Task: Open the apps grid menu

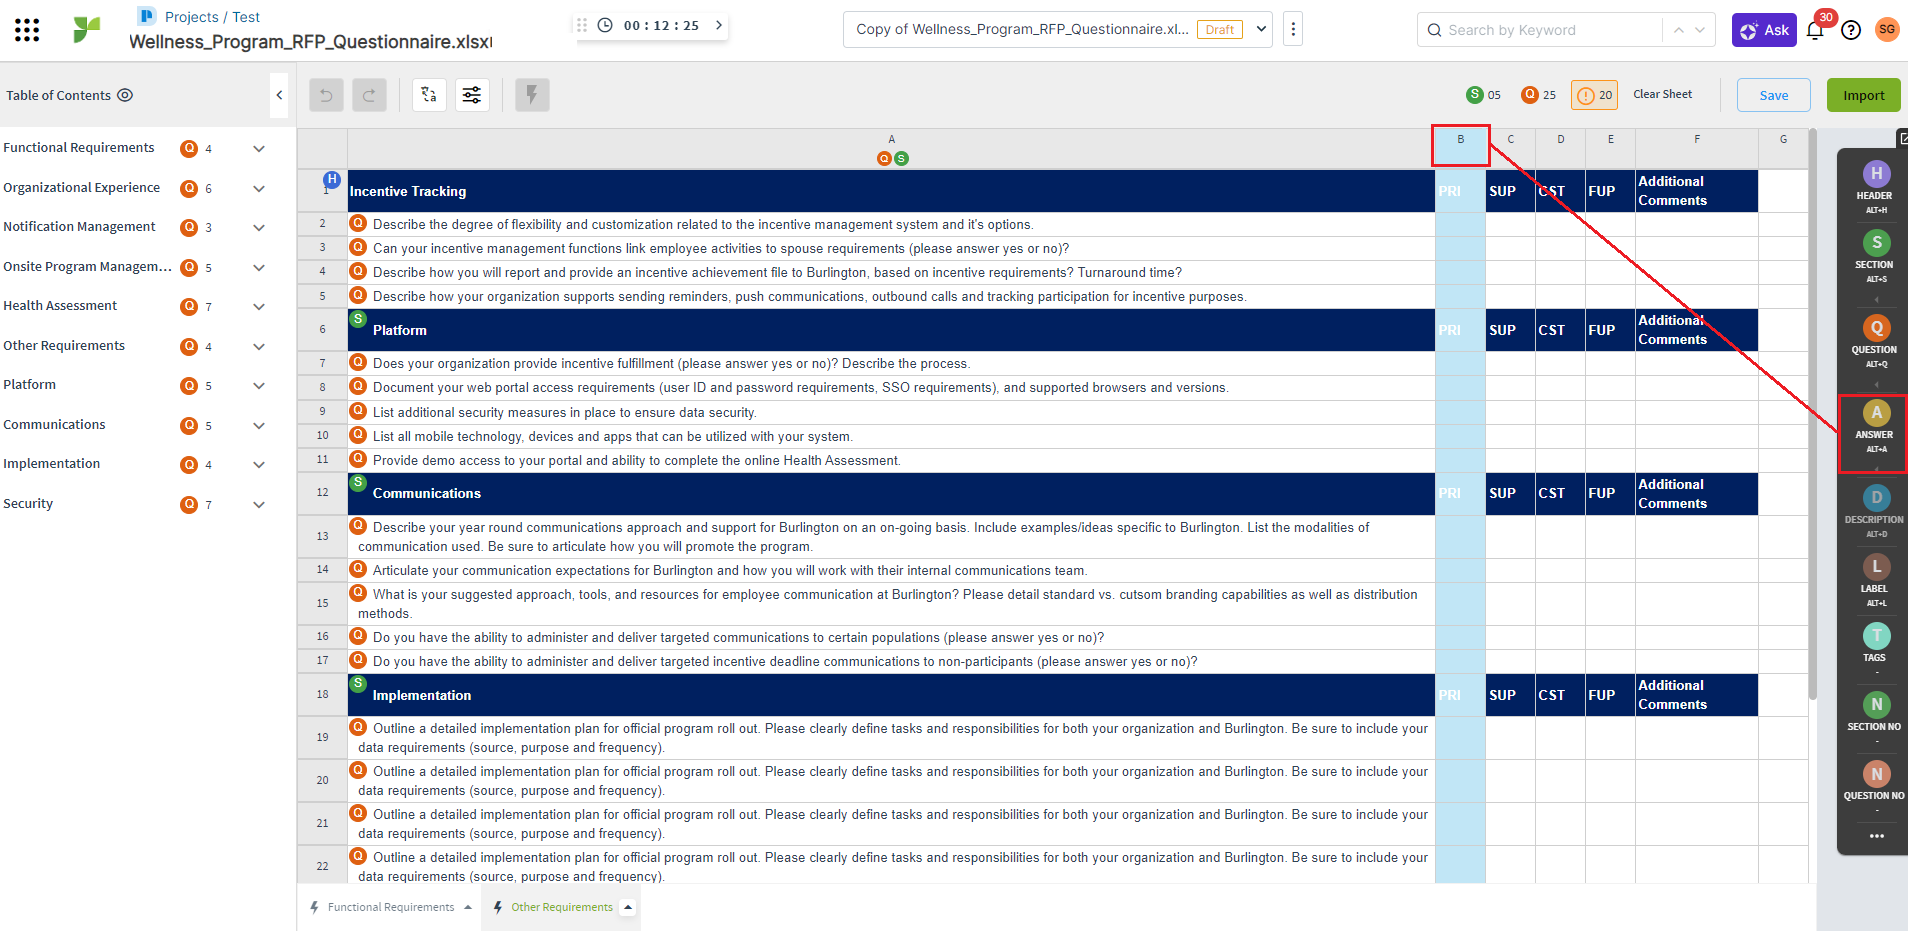Action: point(27,30)
